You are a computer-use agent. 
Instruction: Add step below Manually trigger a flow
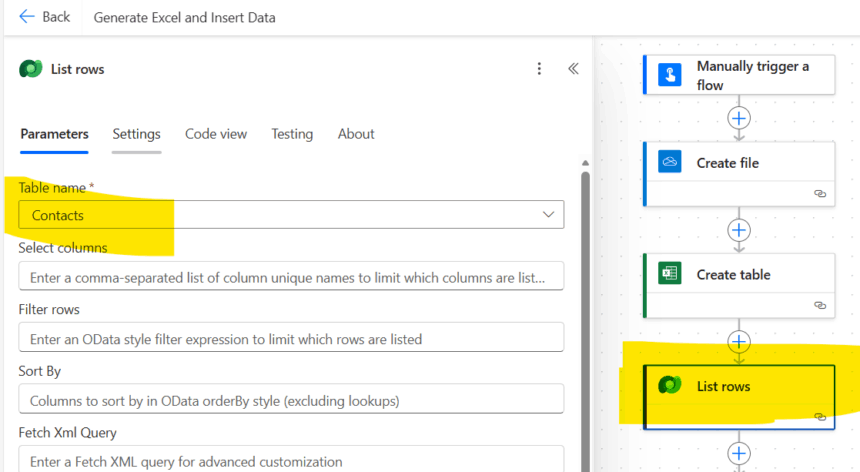(x=739, y=118)
